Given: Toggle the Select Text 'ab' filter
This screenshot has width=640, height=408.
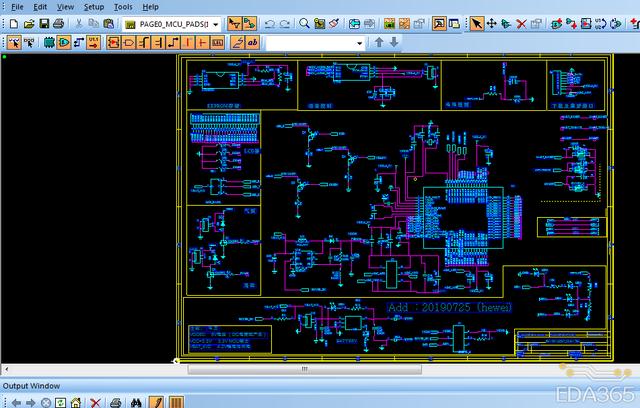Looking at the screenshot, I should pyautogui.click(x=253, y=42).
